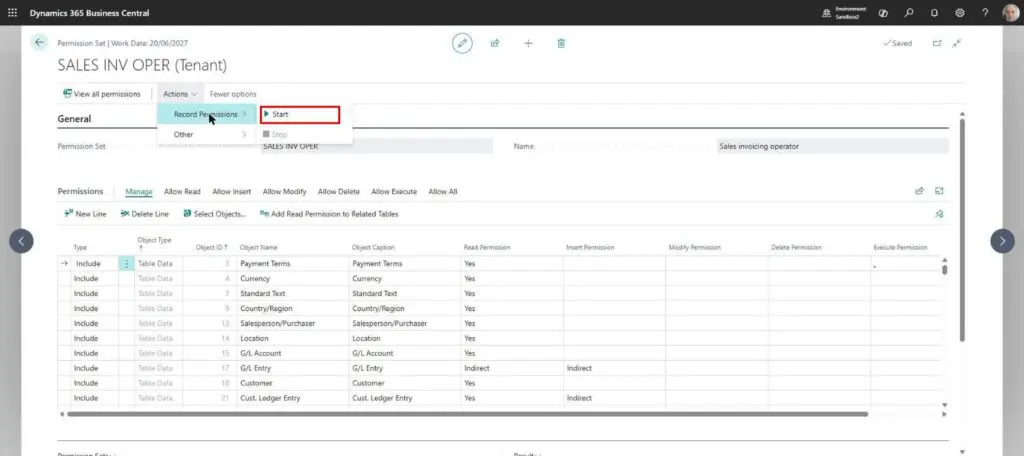Click Select Objects button
The image size is (1024, 456).
tap(214, 214)
